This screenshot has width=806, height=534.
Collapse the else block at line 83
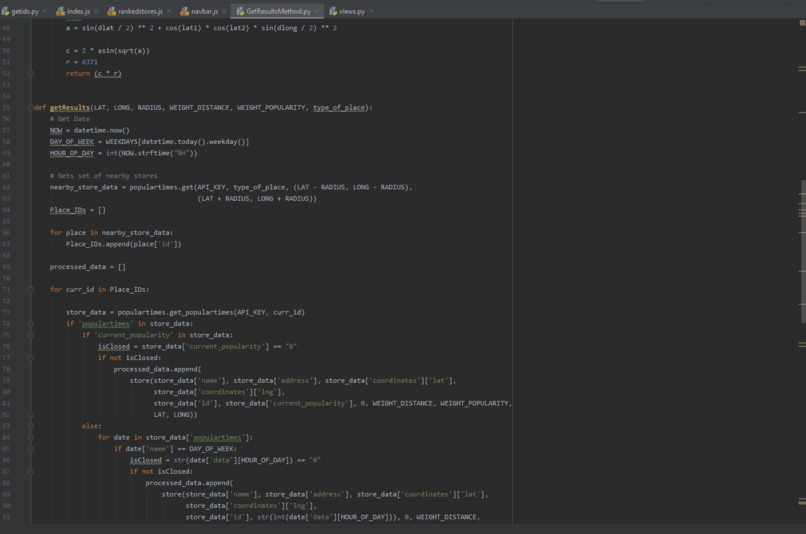[31, 426]
